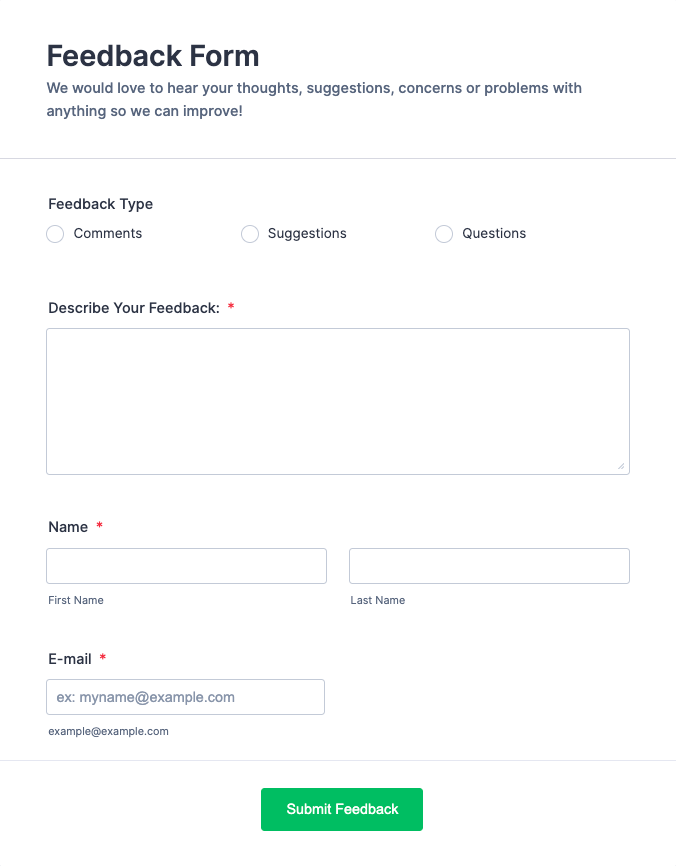Click the "Feedback Form" page heading

pyautogui.click(x=153, y=56)
